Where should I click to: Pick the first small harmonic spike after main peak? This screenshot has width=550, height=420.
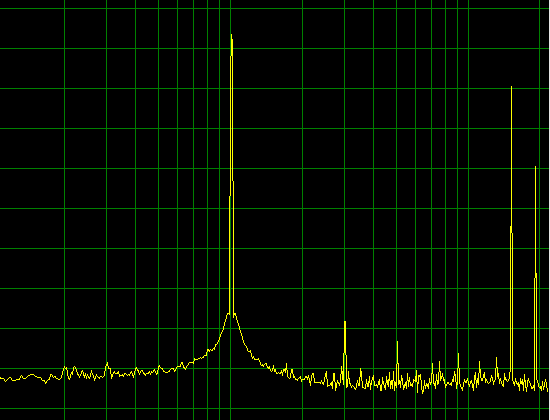click(x=345, y=322)
